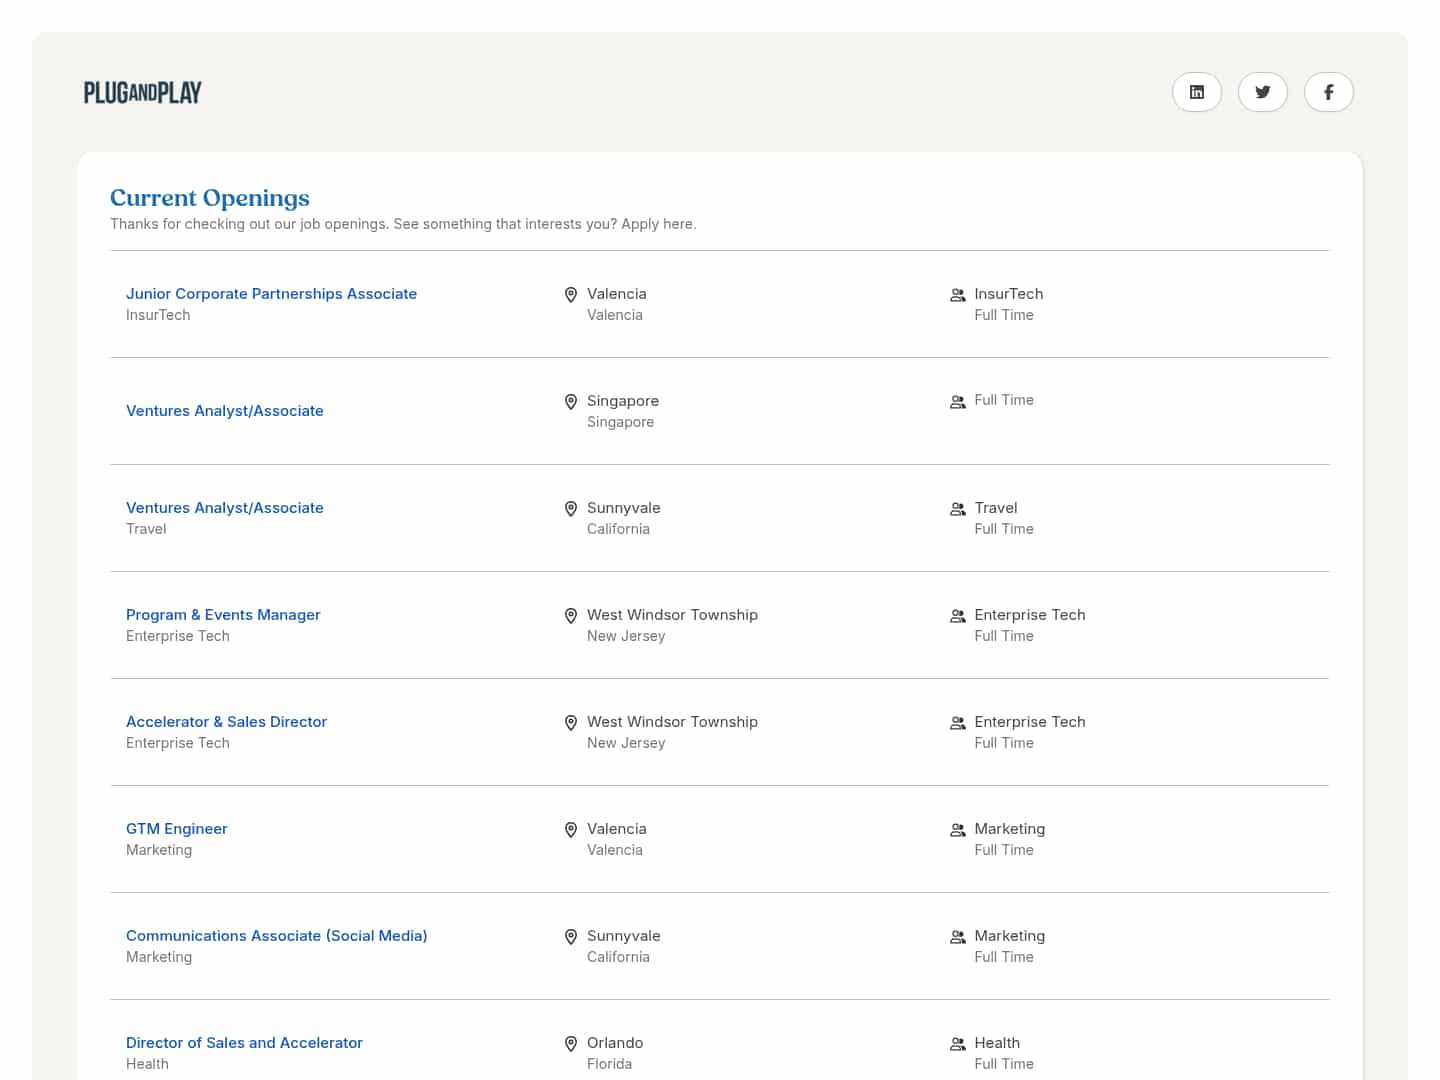Click 'Sunnyvale' in Communications Associate row
Image resolution: width=1440 pixels, height=1080 pixels.
pos(624,936)
